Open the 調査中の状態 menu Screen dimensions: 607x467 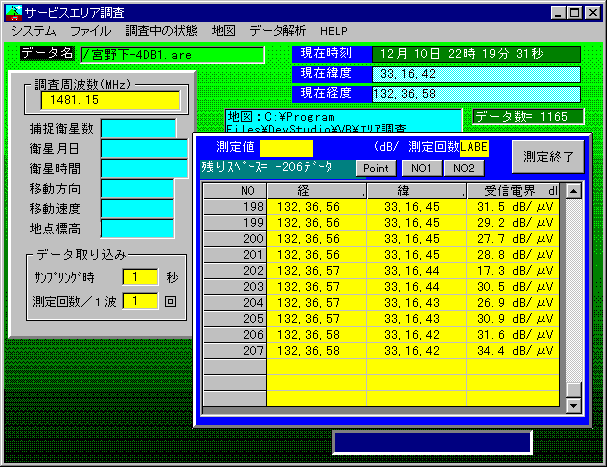(161, 31)
